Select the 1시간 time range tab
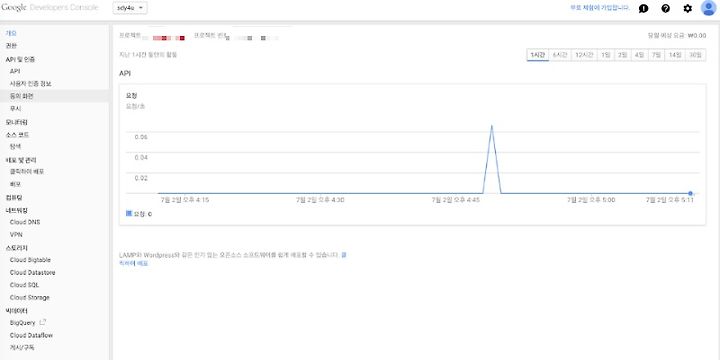The width and height of the screenshot is (720, 360). click(x=538, y=55)
